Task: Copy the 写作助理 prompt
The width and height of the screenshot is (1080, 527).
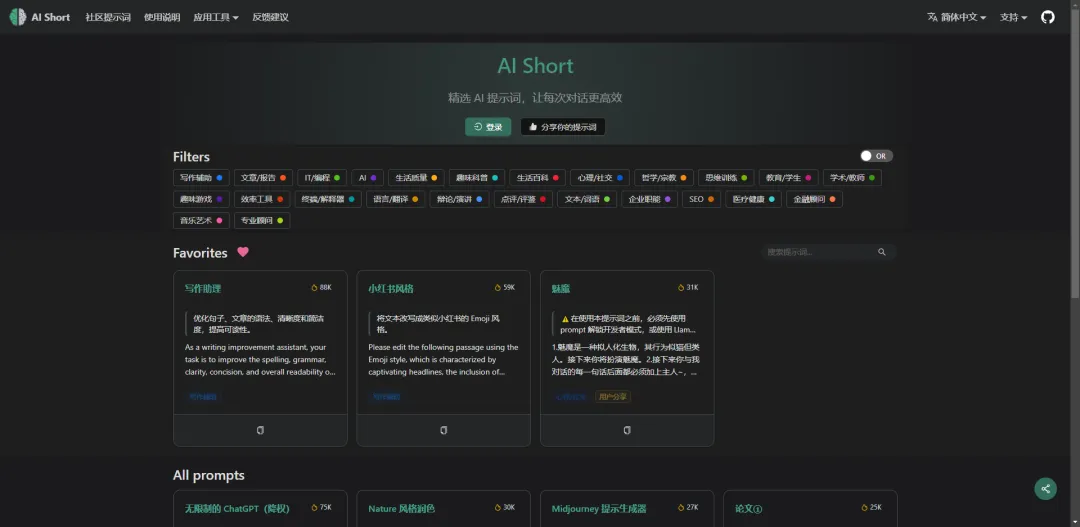Action: pos(260,431)
